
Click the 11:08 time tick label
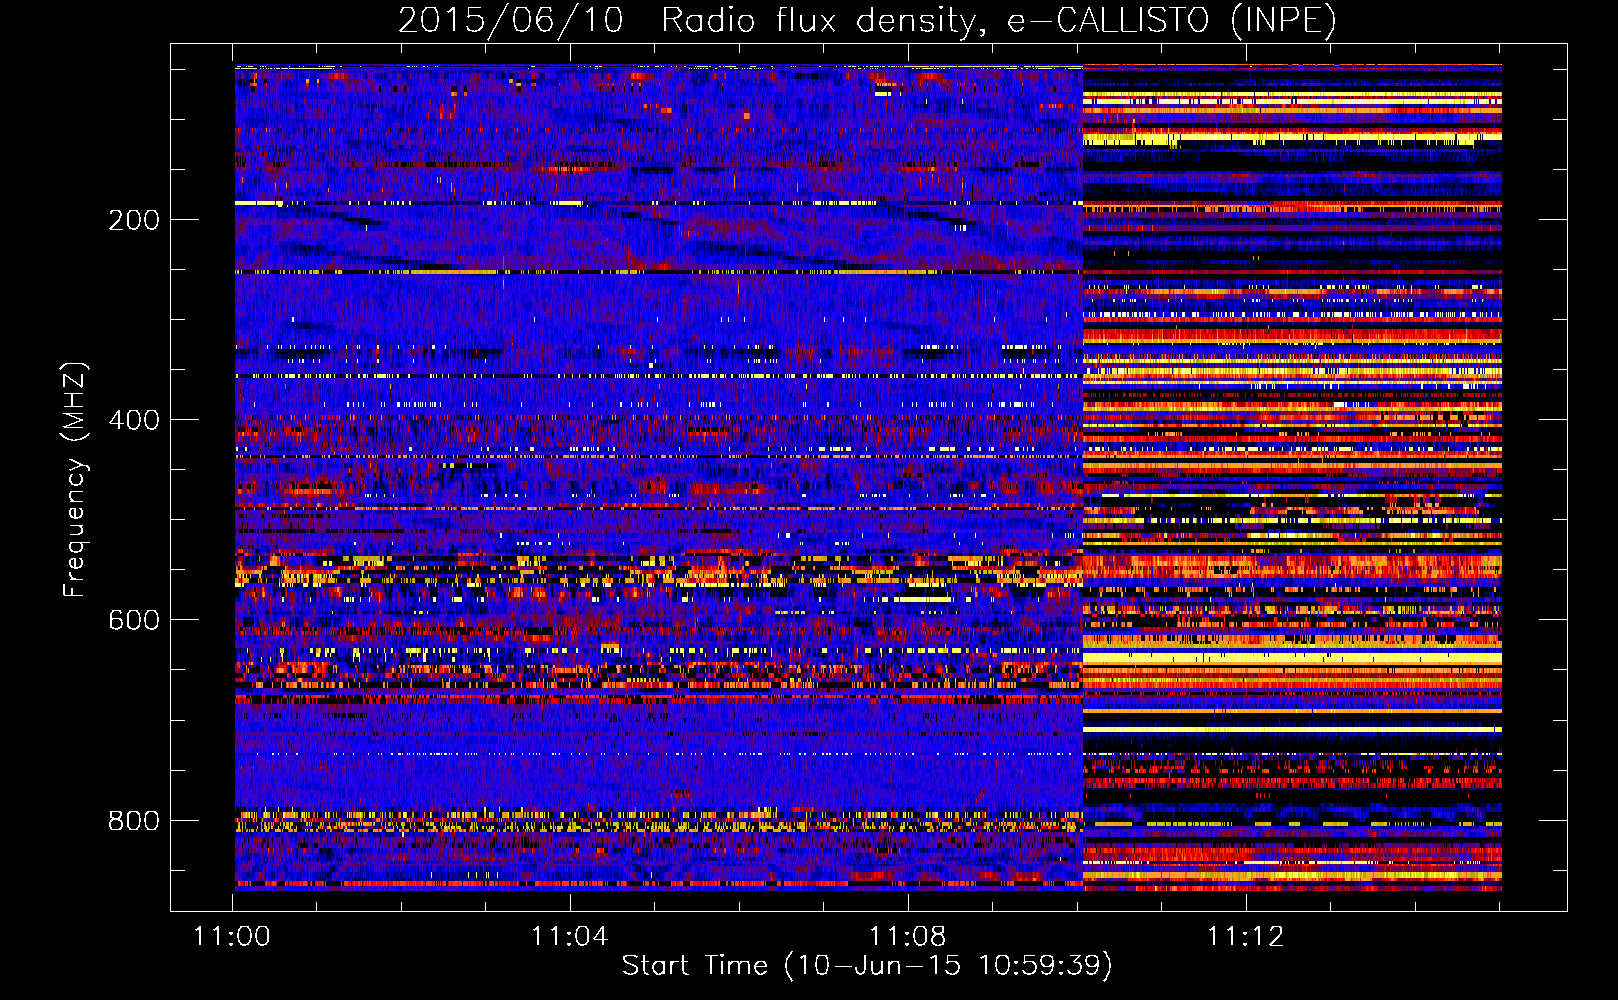tap(907, 937)
